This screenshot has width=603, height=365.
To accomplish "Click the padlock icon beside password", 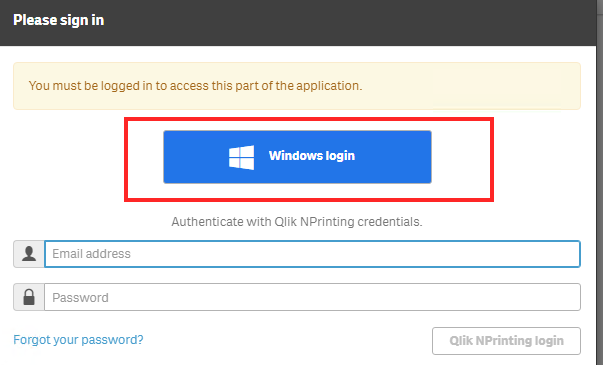I will [x=29, y=297].
